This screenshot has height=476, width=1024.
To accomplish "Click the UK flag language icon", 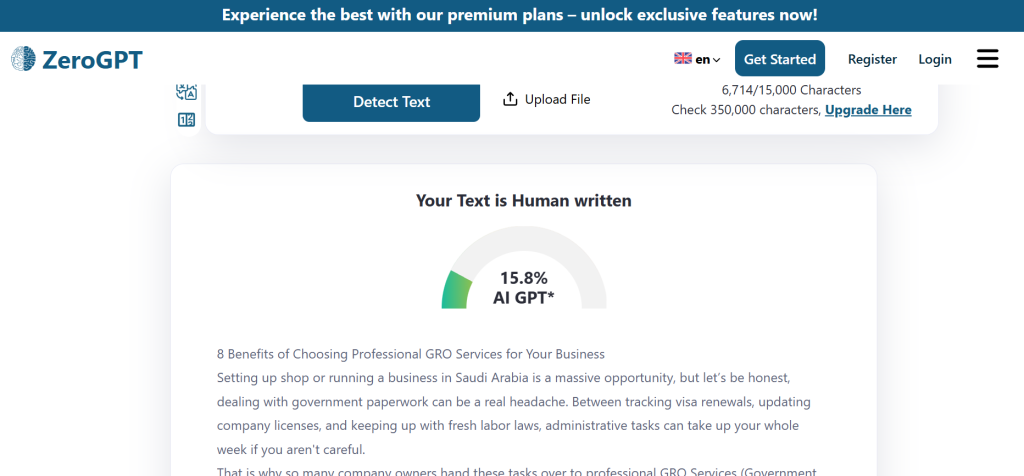I will tap(682, 58).
